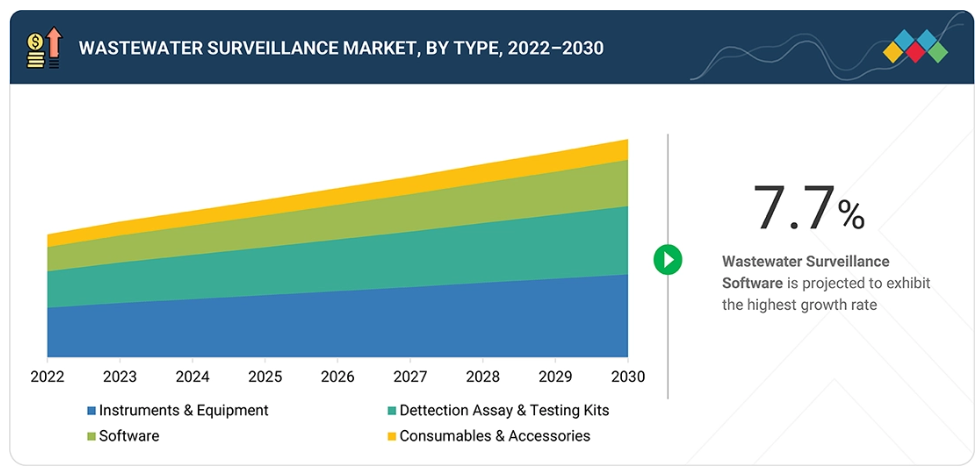Click the yellow Consumables & Accessories legend square
The image size is (979, 470).
[x=392, y=437]
